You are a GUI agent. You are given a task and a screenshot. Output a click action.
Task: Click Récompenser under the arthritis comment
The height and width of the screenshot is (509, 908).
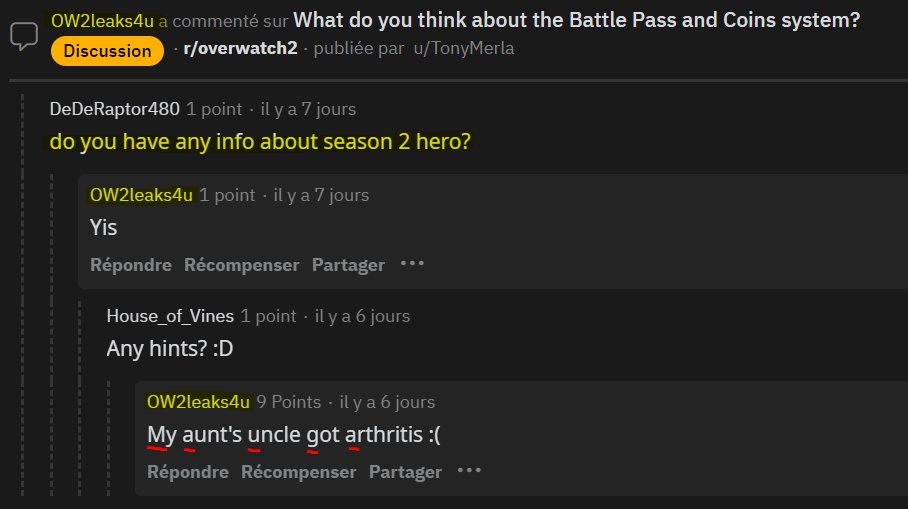tap(298, 472)
